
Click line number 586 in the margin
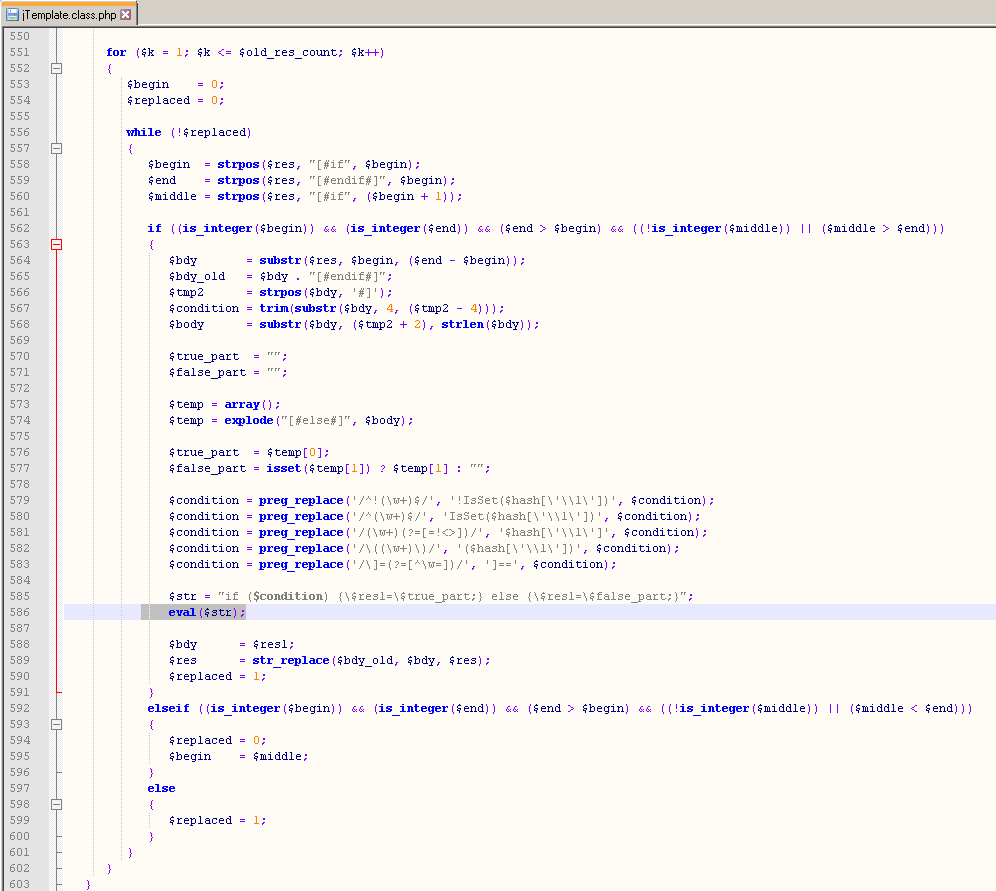[19, 612]
